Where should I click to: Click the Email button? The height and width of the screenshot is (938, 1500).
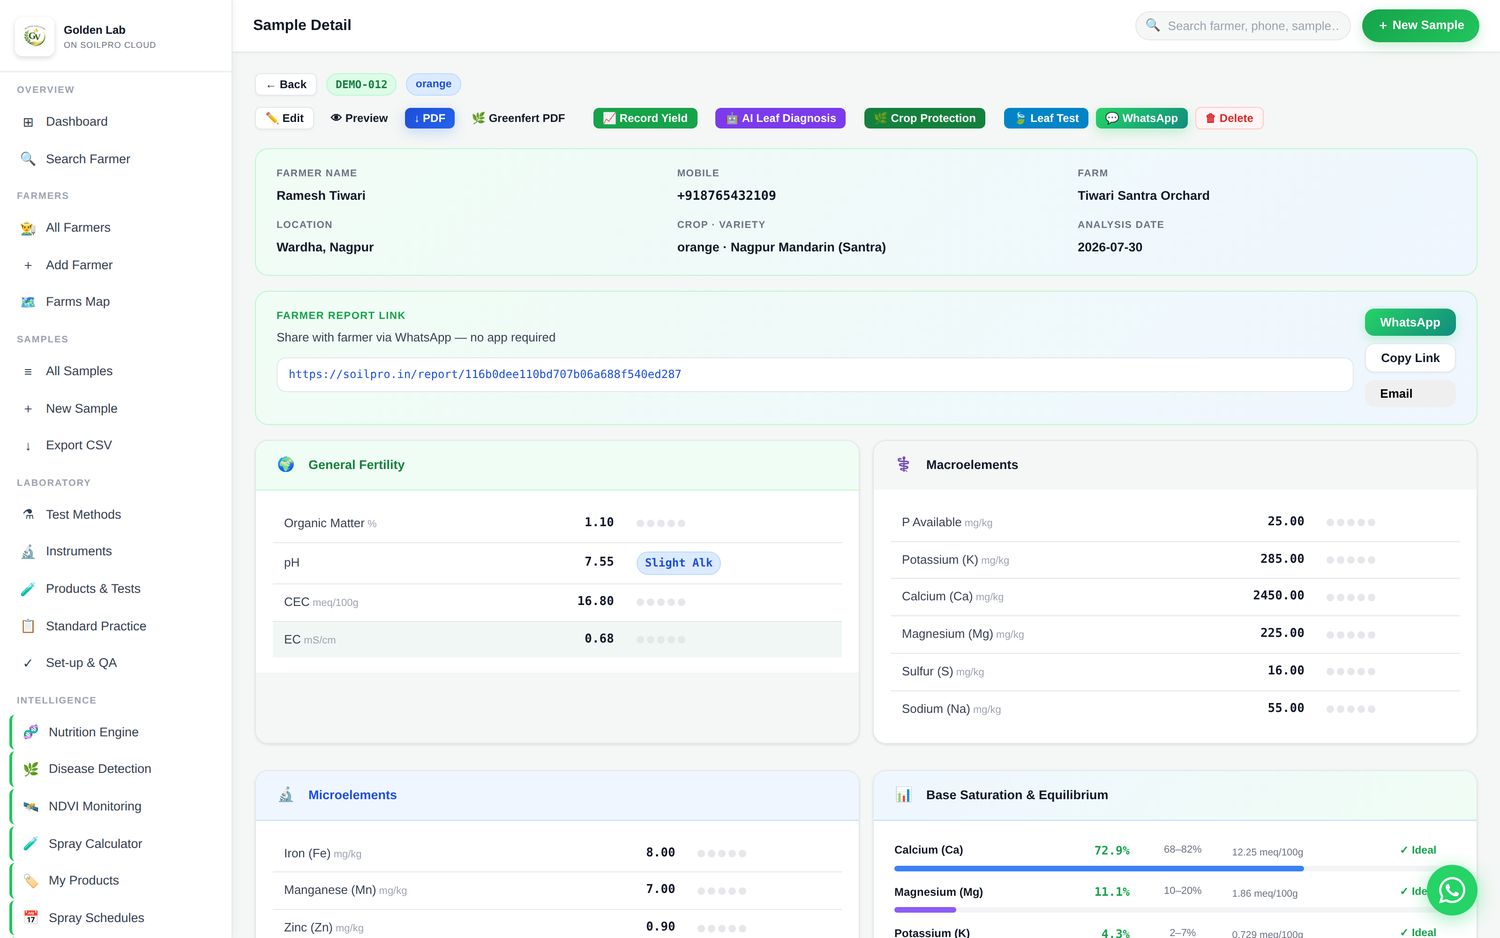click(1410, 394)
